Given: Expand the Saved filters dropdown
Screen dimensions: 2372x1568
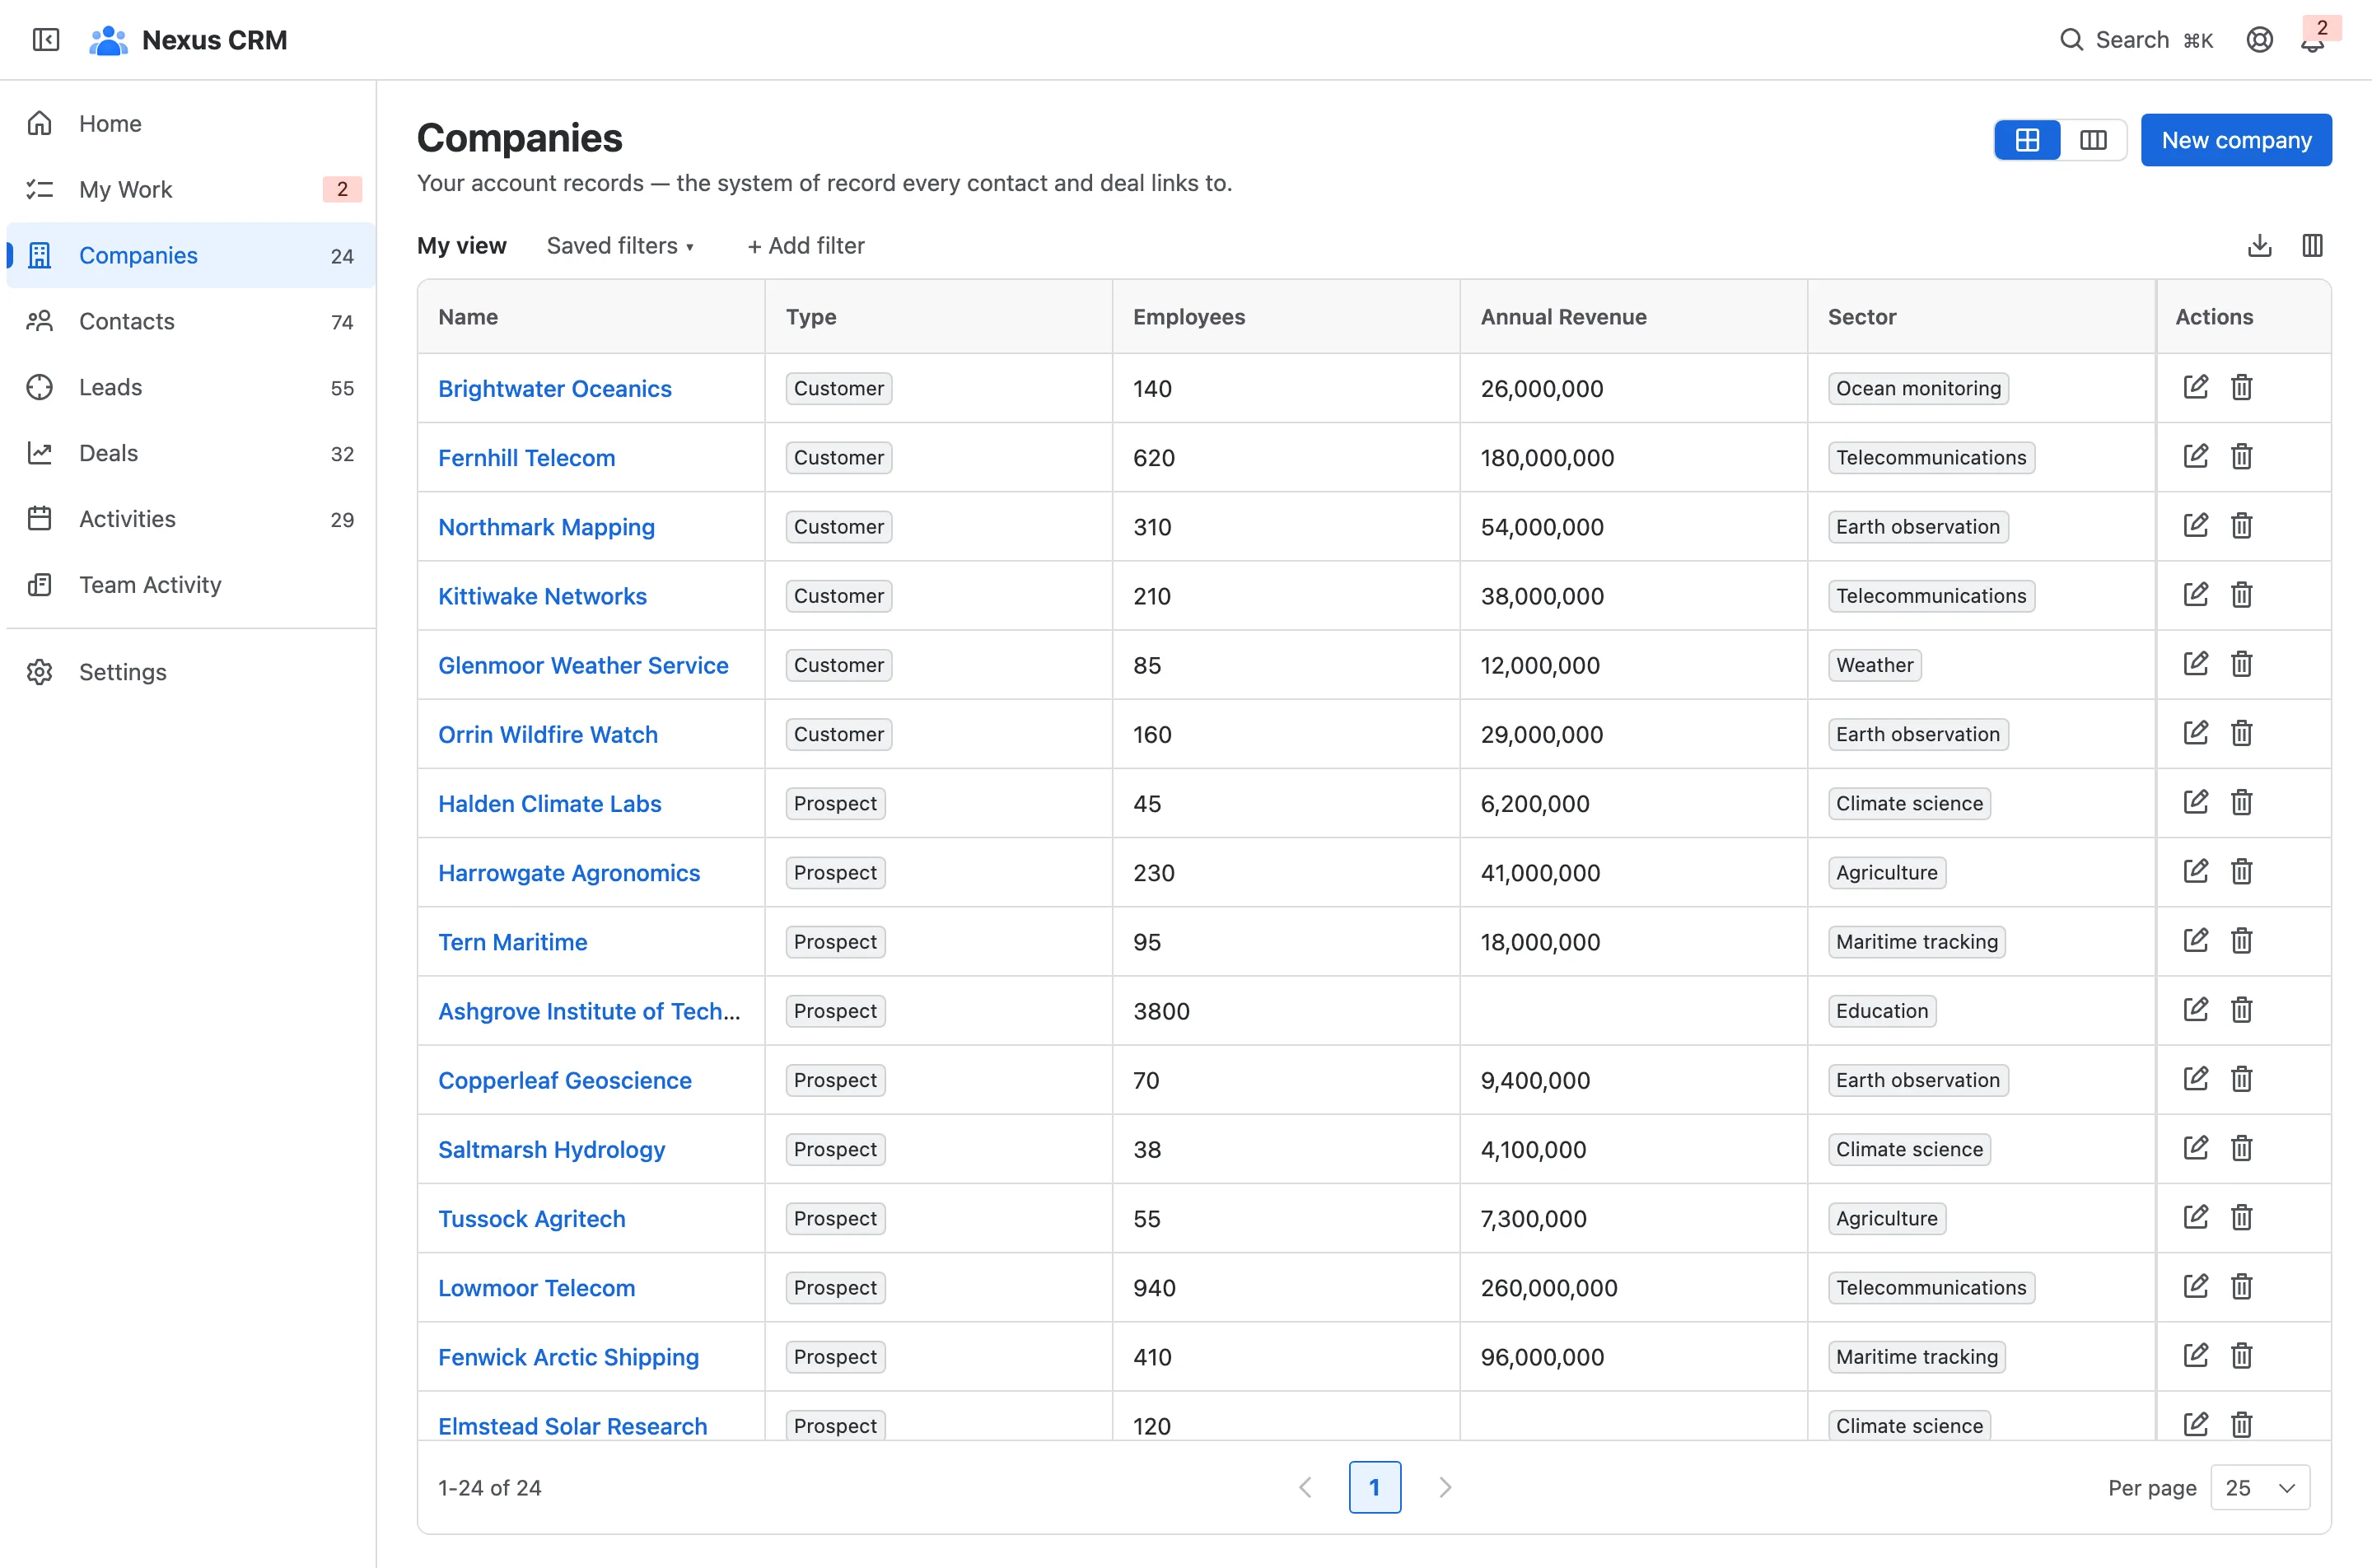Looking at the screenshot, I should point(620,246).
